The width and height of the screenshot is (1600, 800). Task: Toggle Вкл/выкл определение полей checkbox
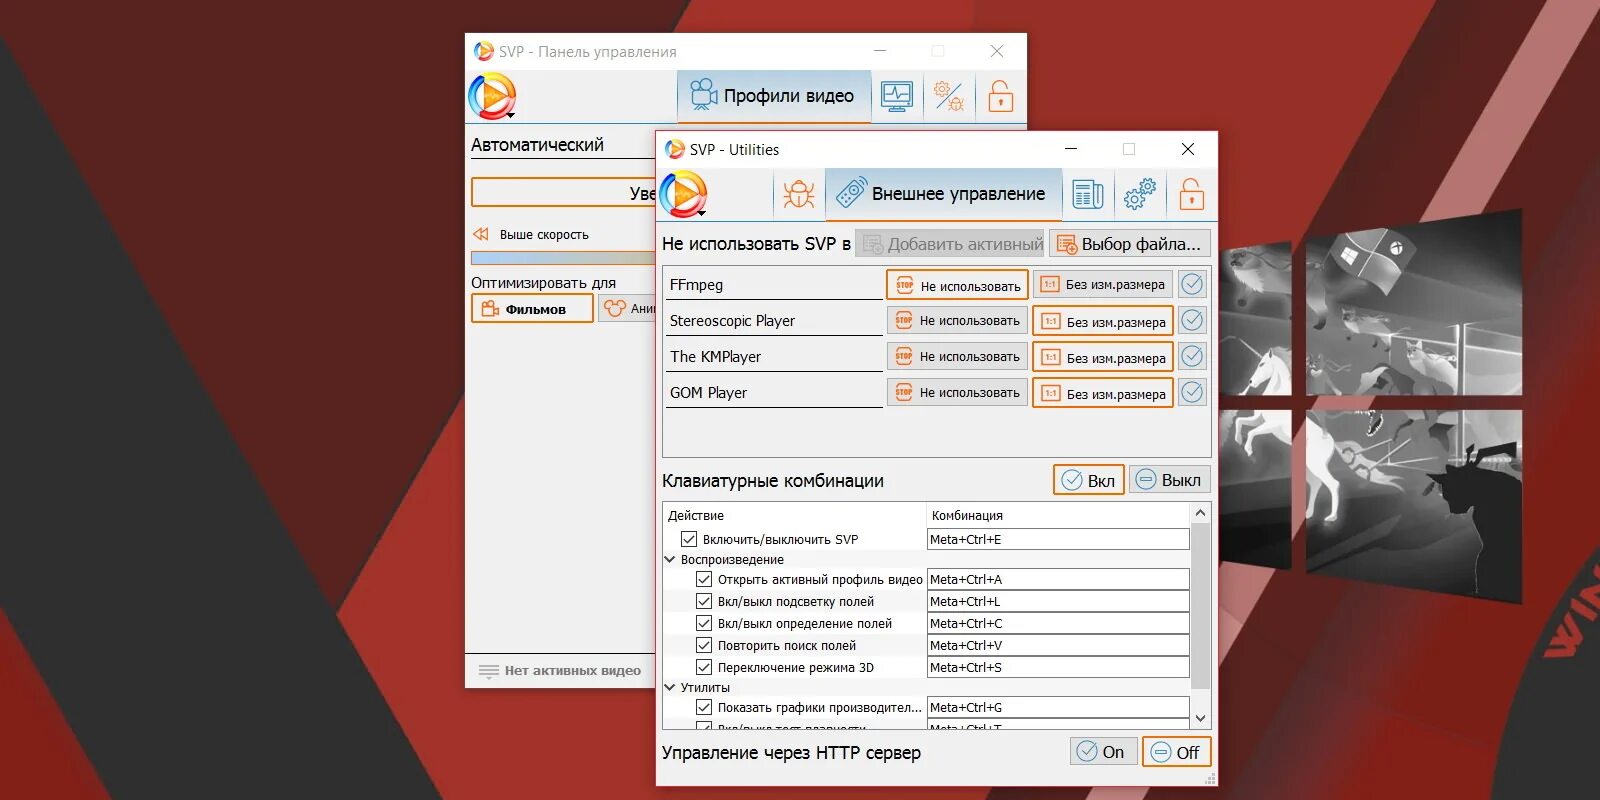click(x=704, y=623)
